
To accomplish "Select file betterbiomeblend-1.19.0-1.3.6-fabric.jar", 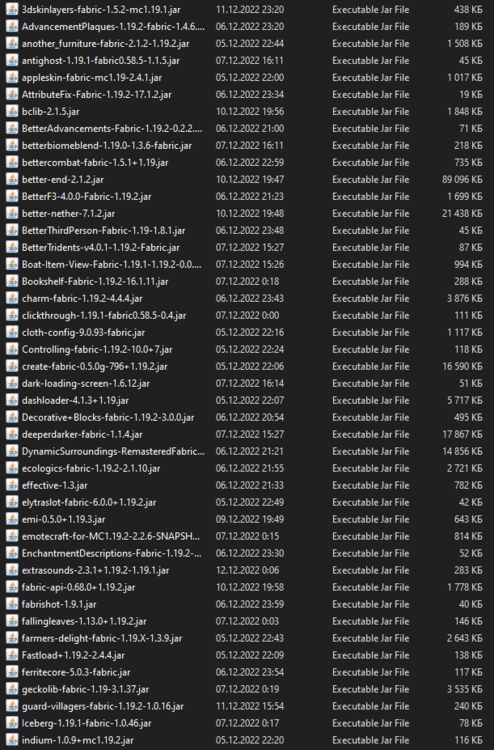I will 107,145.
